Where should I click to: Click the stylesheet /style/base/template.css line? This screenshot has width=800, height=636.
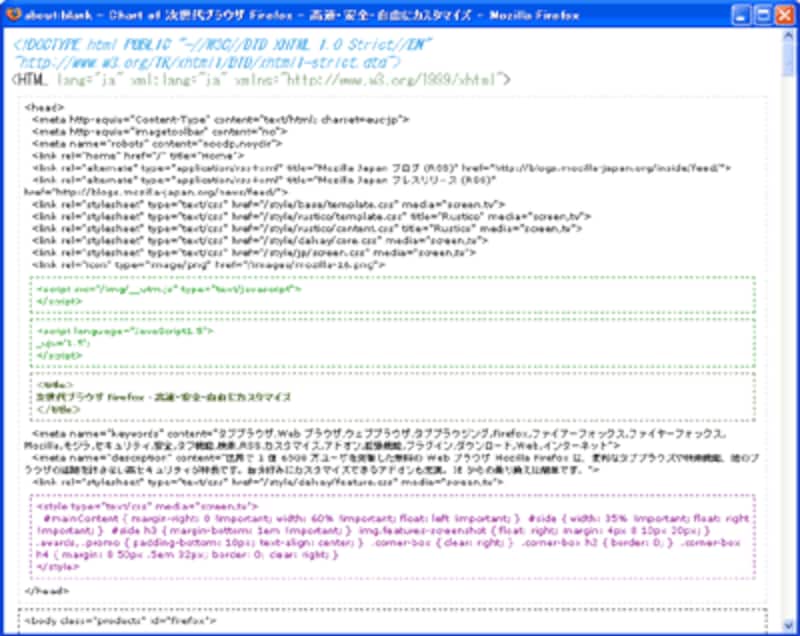(x=268, y=205)
